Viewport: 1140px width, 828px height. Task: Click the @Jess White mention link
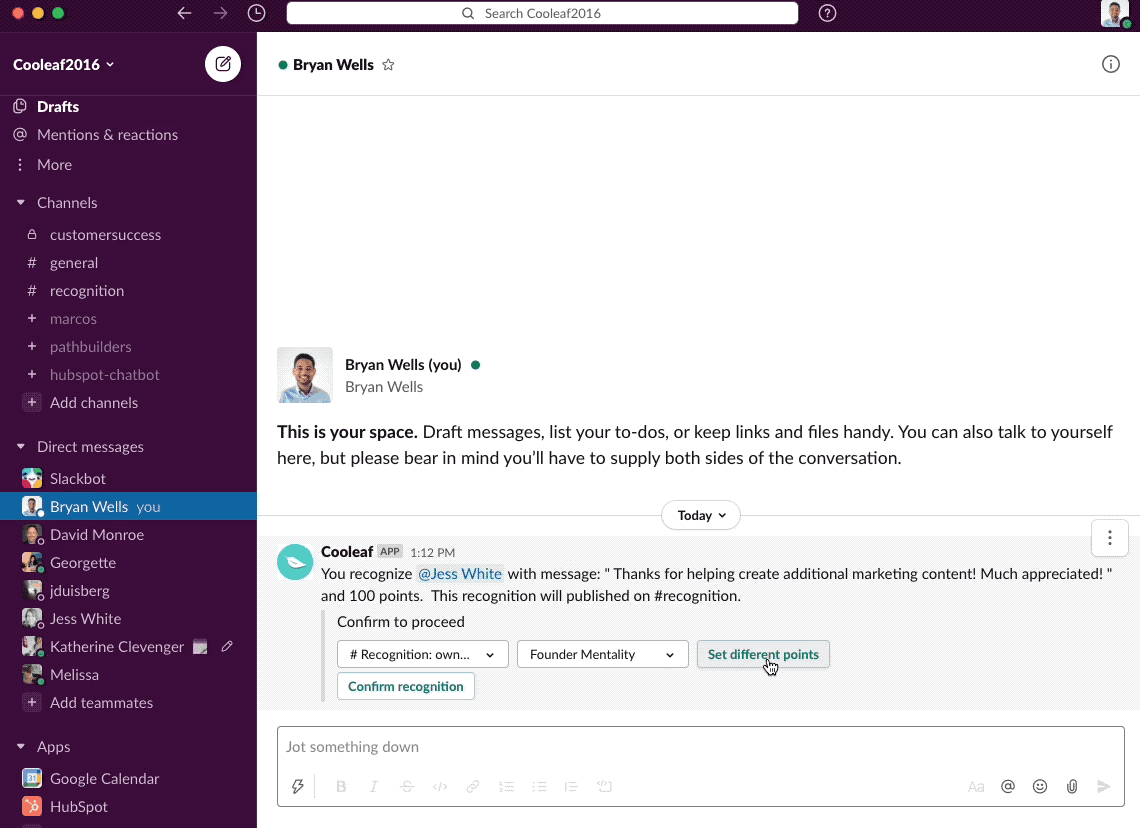point(459,574)
